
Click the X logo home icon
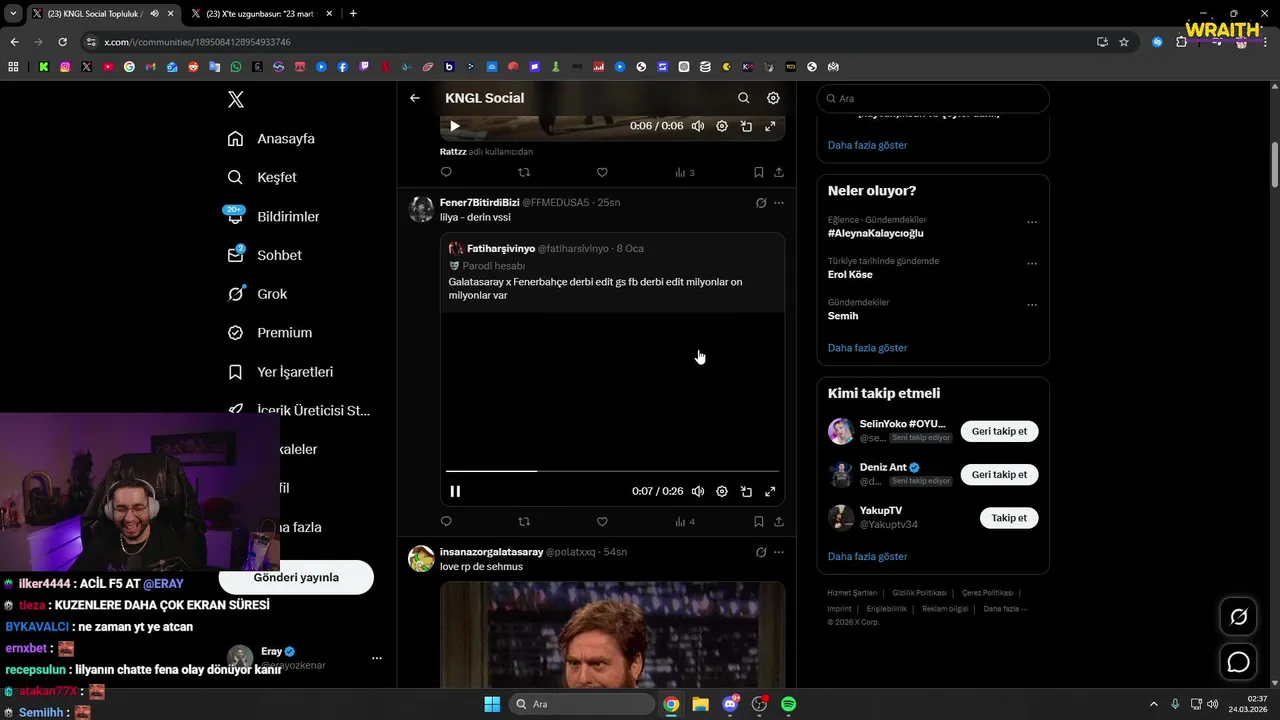click(236, 99)
